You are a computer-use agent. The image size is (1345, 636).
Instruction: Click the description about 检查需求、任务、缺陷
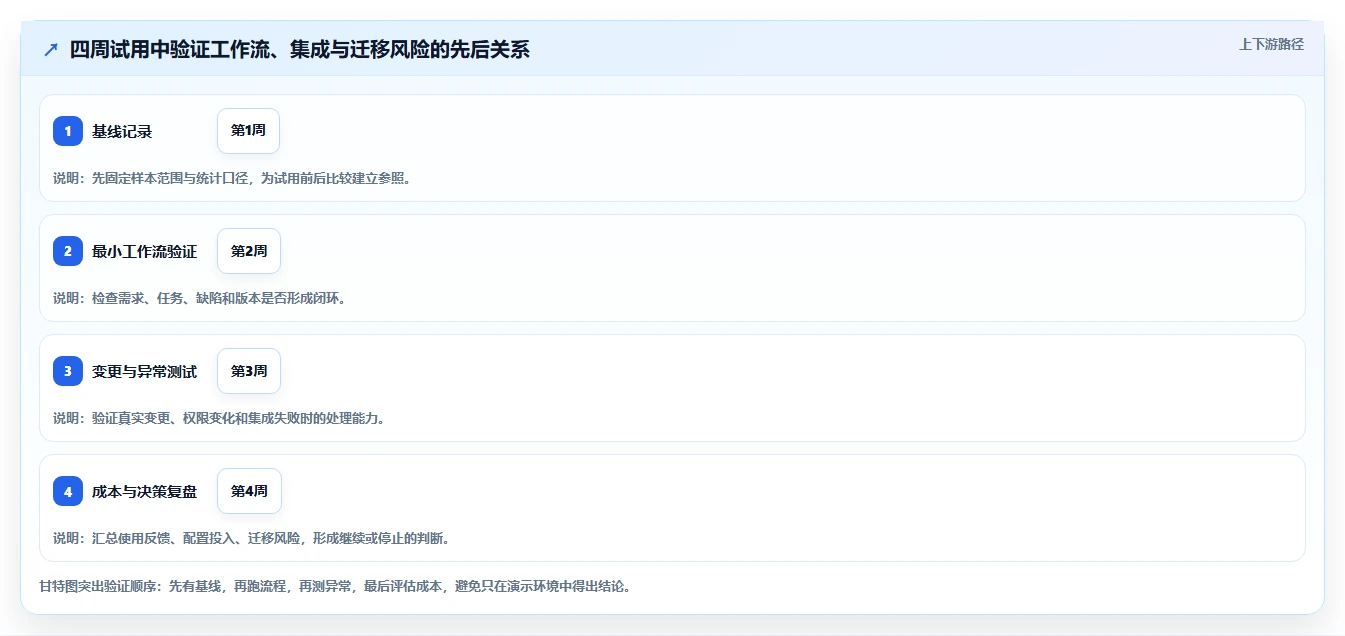click(200, 298)
